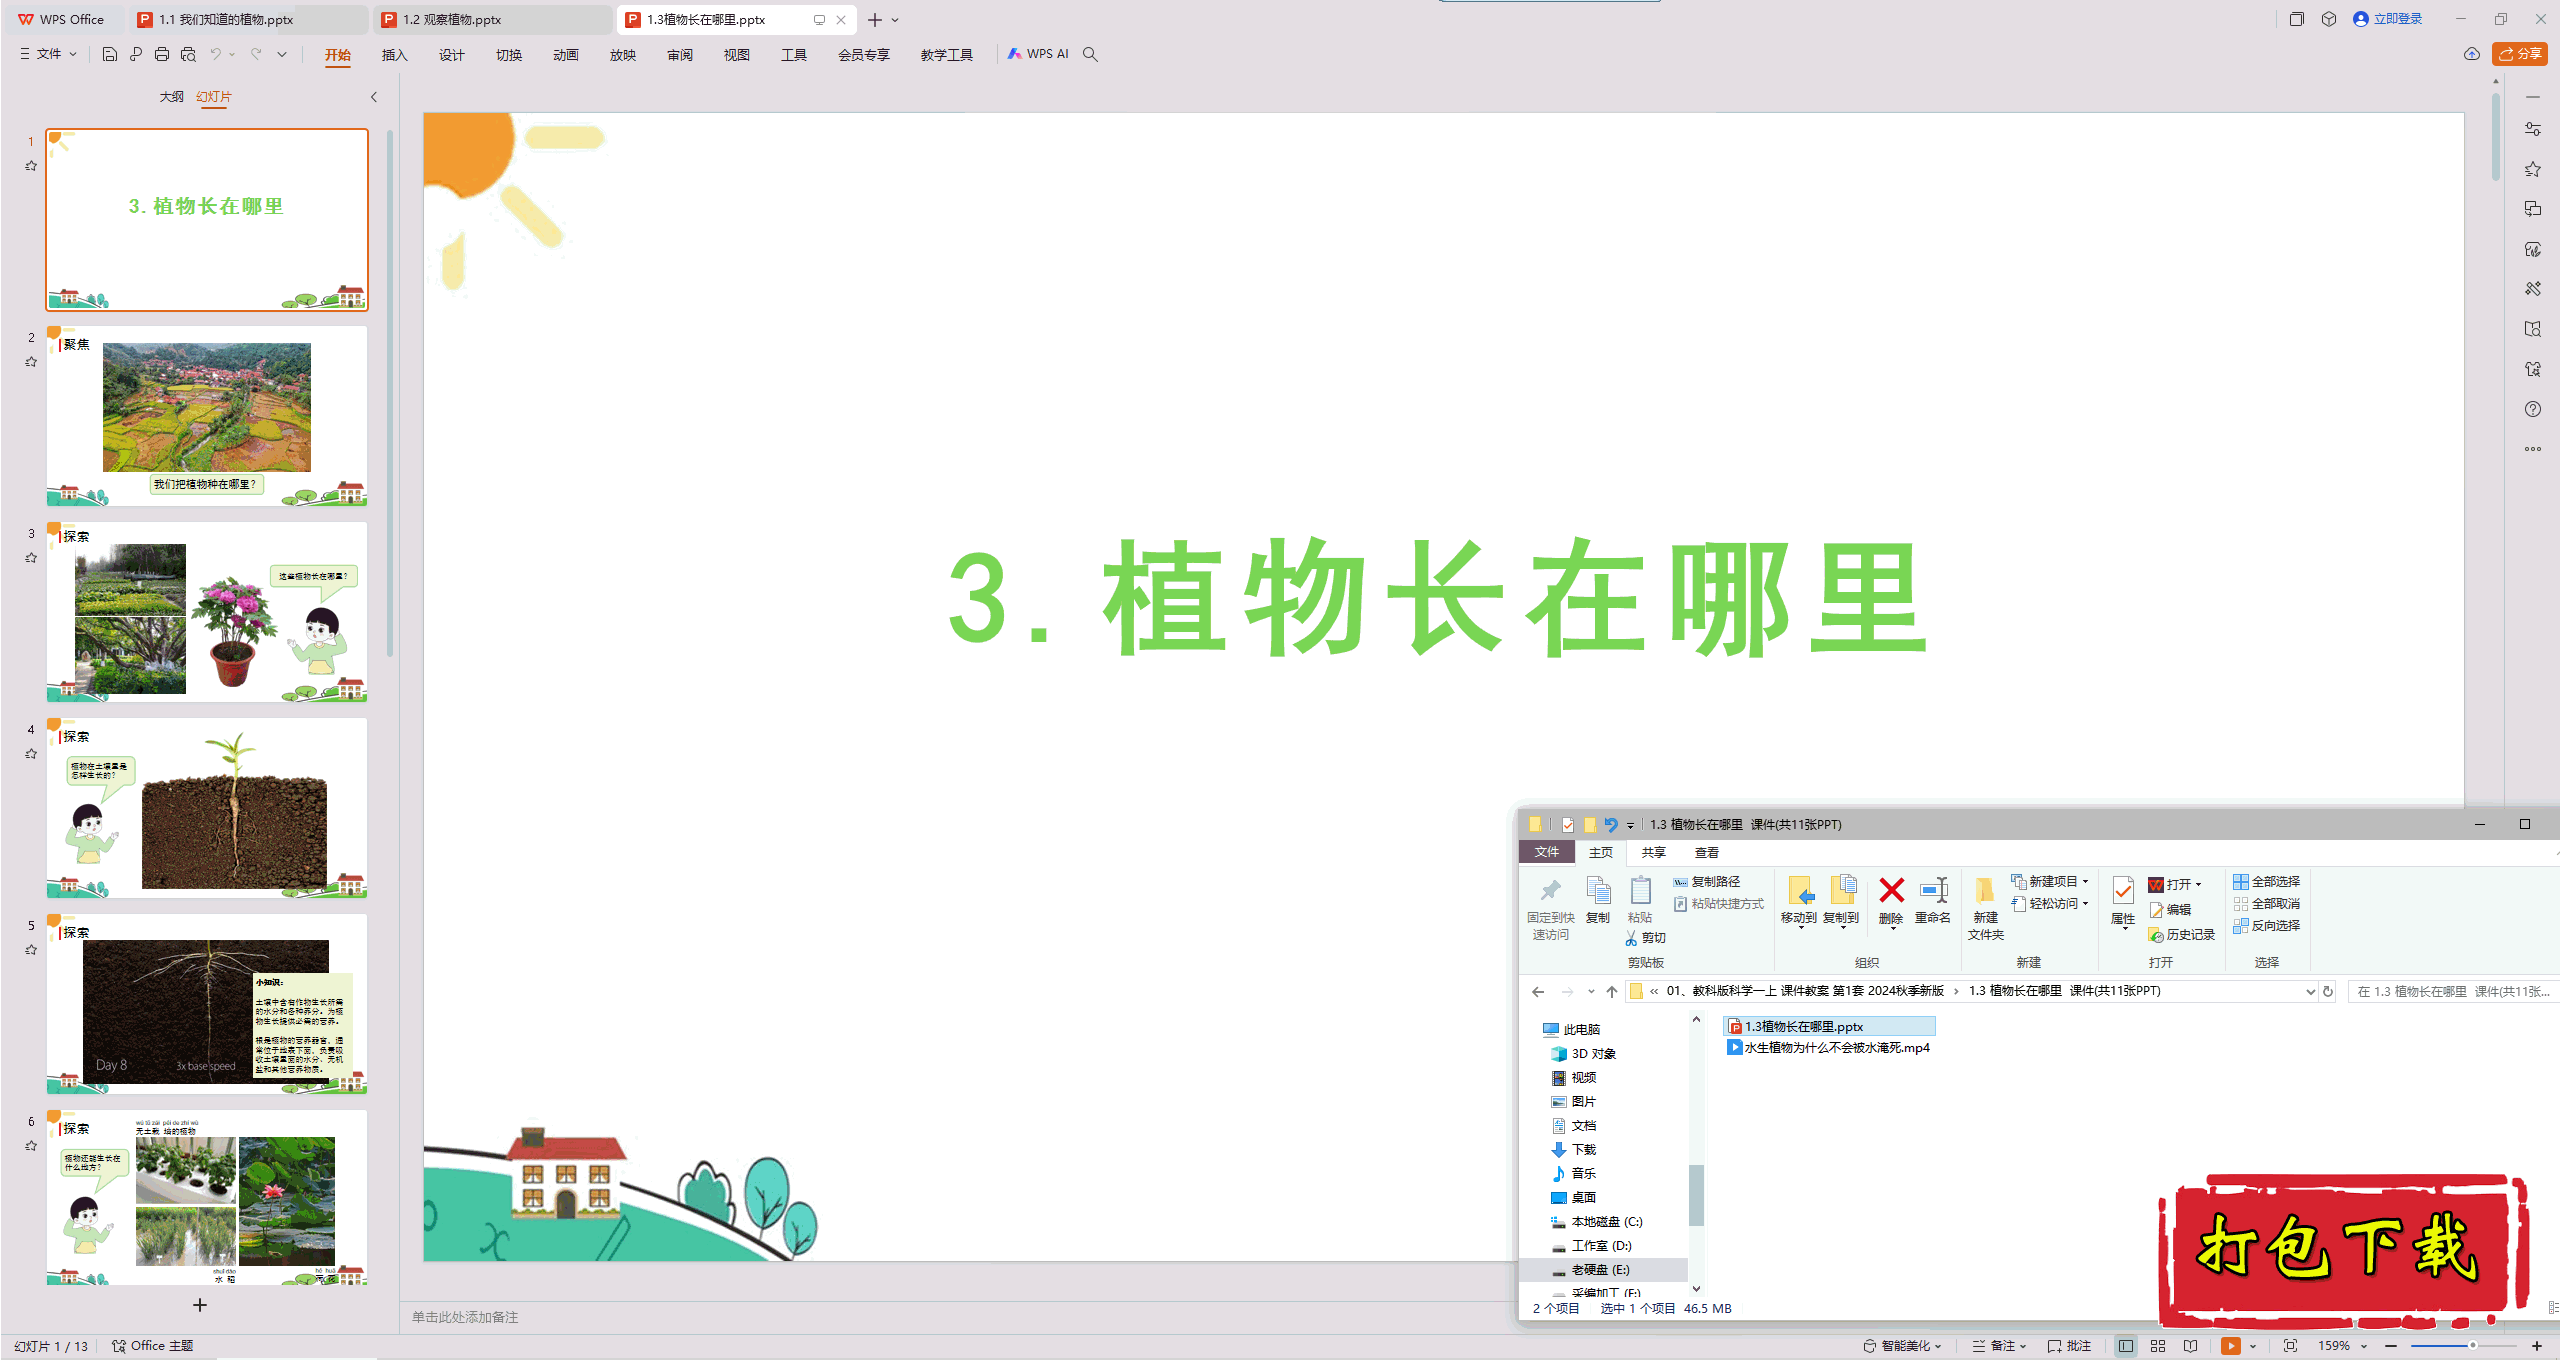The image size is (2560, 1360).
Task: Click the Explorer back navigation arrow
Action: [1538, 991]
